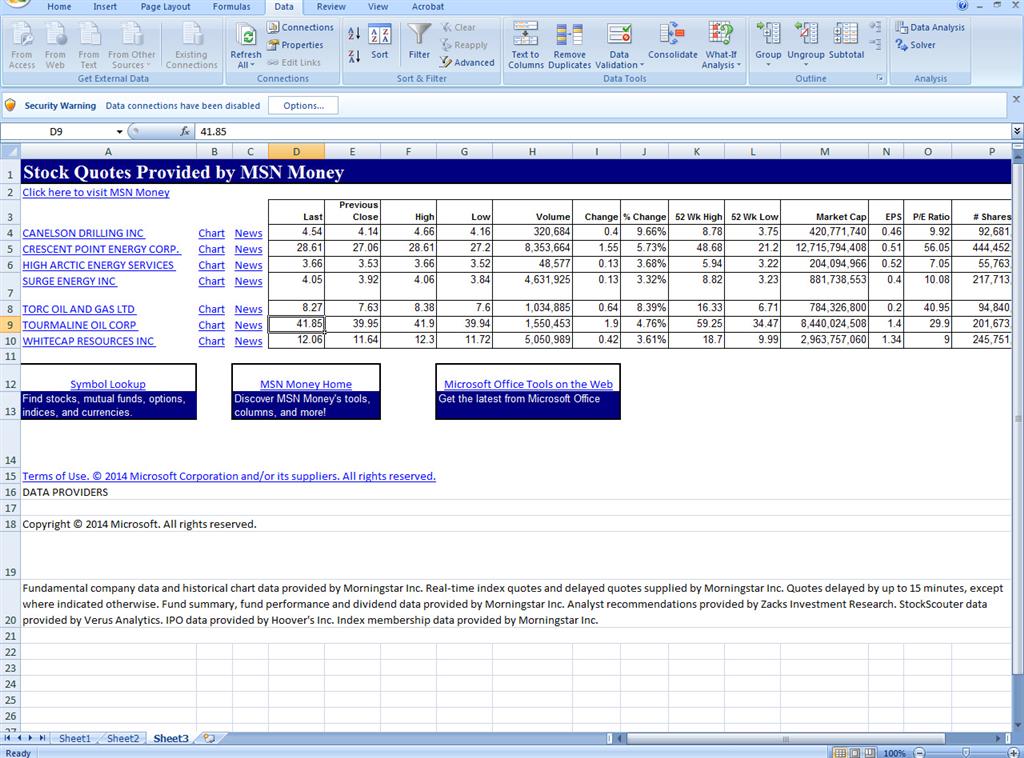The image size is (1024, 758).
Task: Click the Zoom In plus button
Action: (1014, 753)
